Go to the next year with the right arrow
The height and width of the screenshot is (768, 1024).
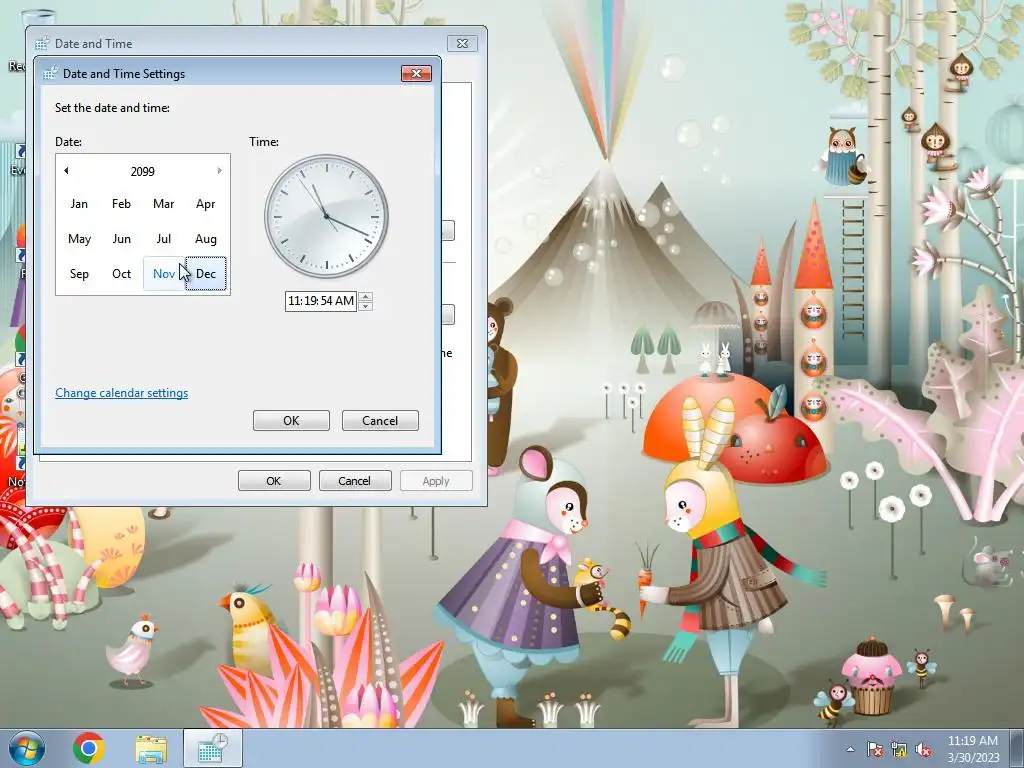click(219, 171)
